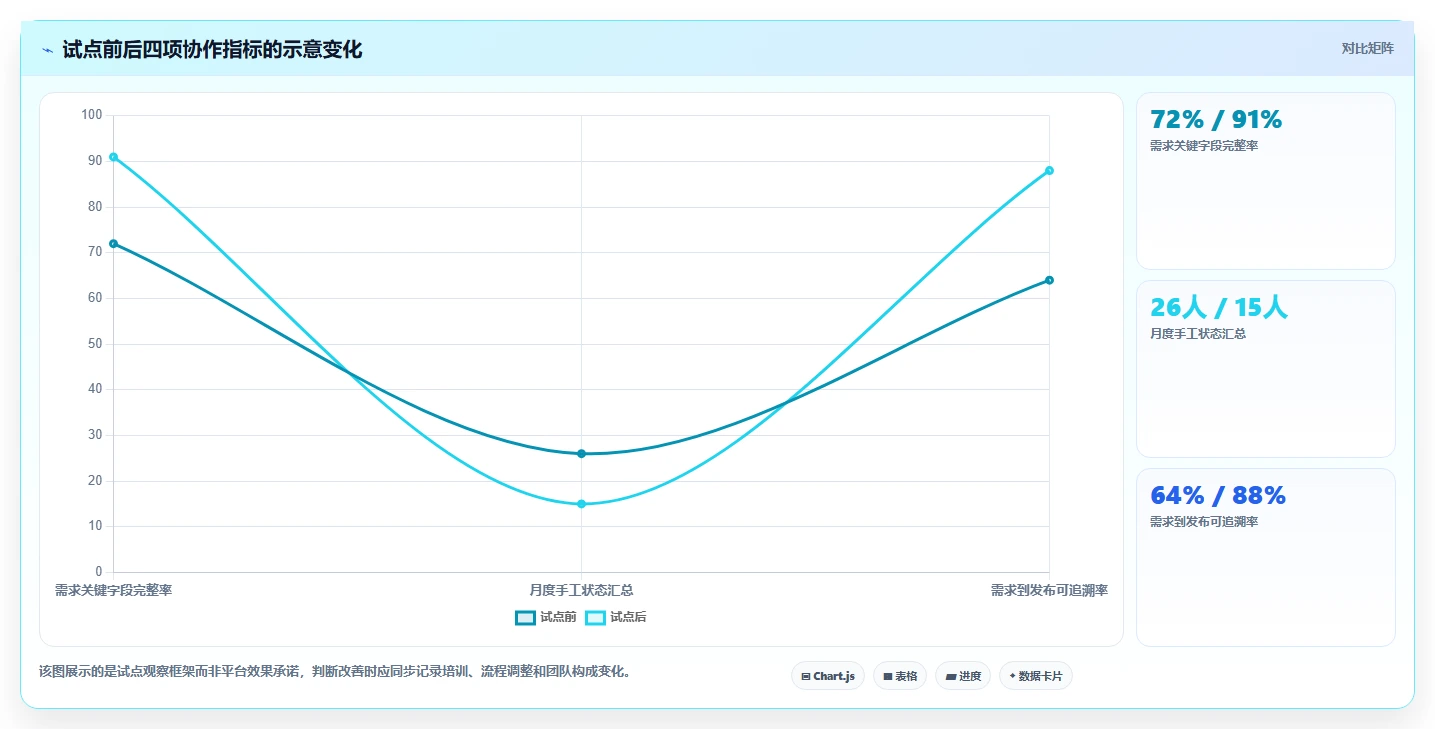The width and height of the screenshot is (1435, 729).
Task: Click 月度手工状态汇总 caption in second card
Action: [1198, 334]
